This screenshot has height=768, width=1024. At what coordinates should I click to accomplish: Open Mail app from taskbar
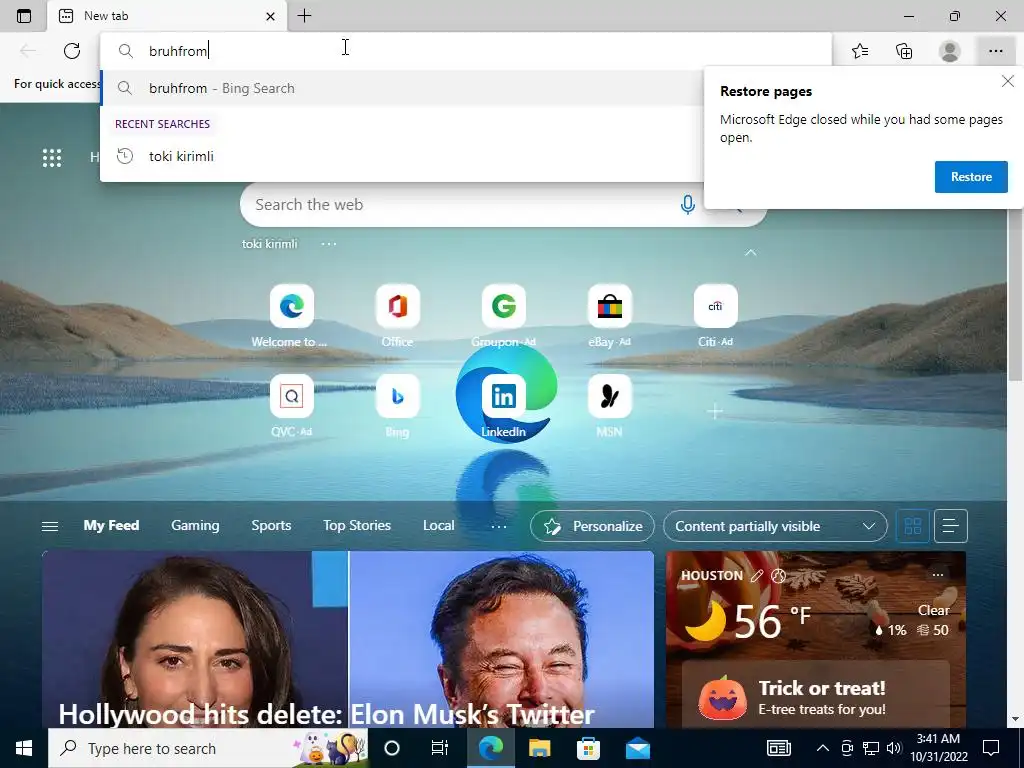637,748
